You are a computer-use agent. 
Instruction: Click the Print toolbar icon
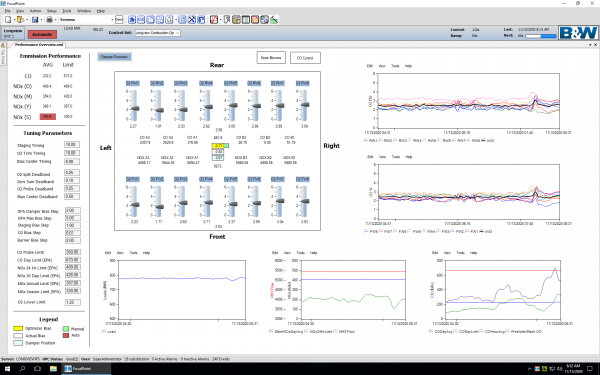coord(49,20)
